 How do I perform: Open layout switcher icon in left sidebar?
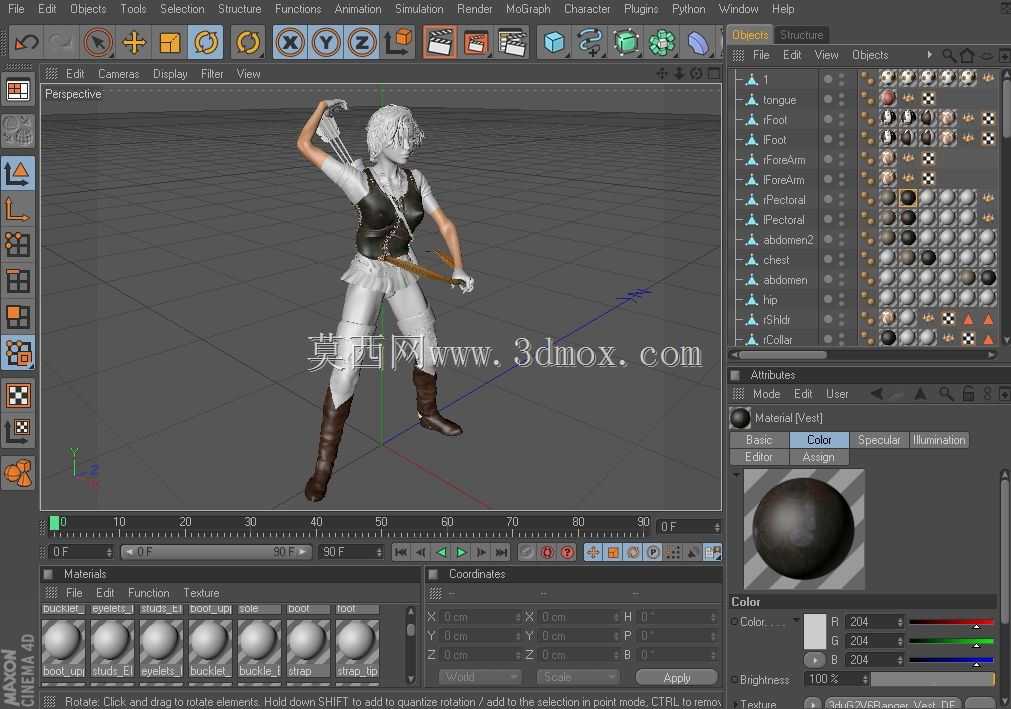pos(18,91)
